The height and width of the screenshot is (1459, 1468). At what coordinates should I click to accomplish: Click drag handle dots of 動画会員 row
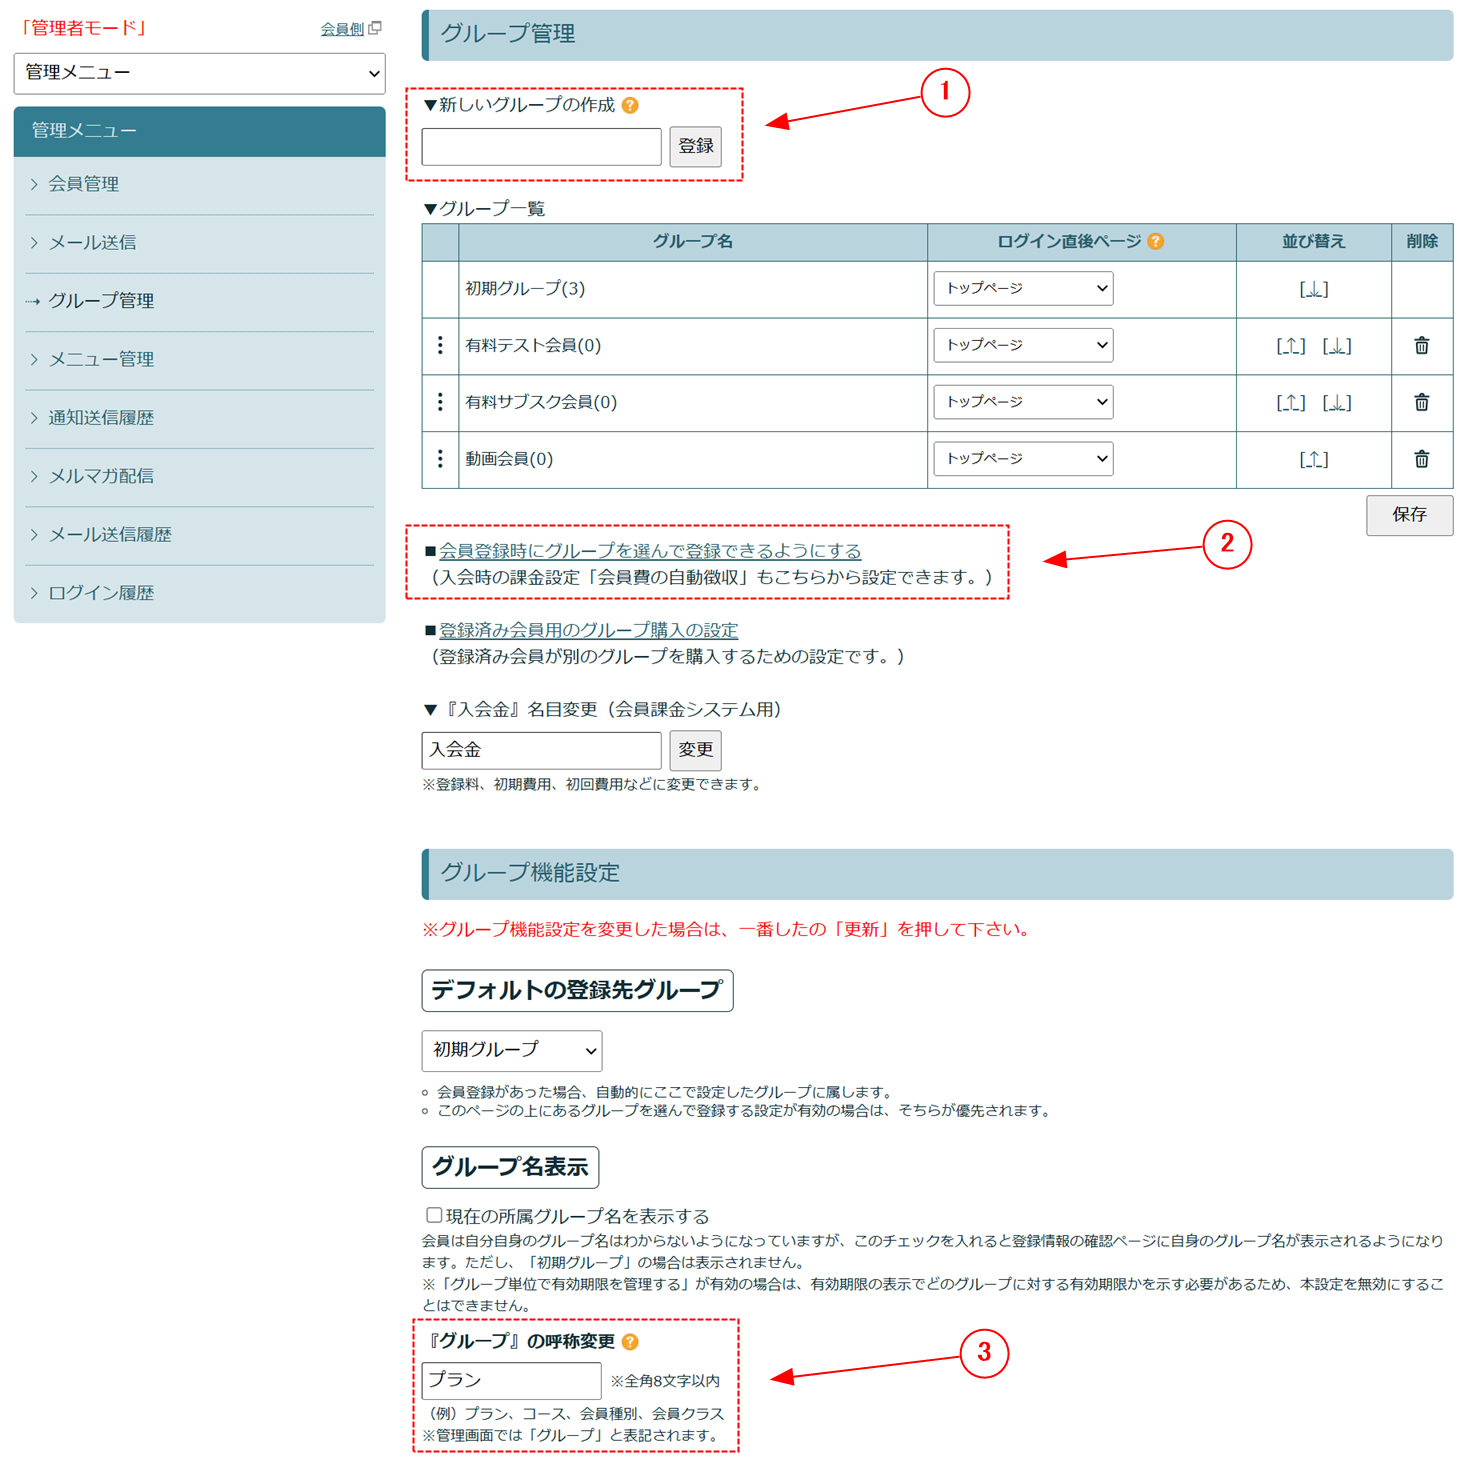pos(440,459)
